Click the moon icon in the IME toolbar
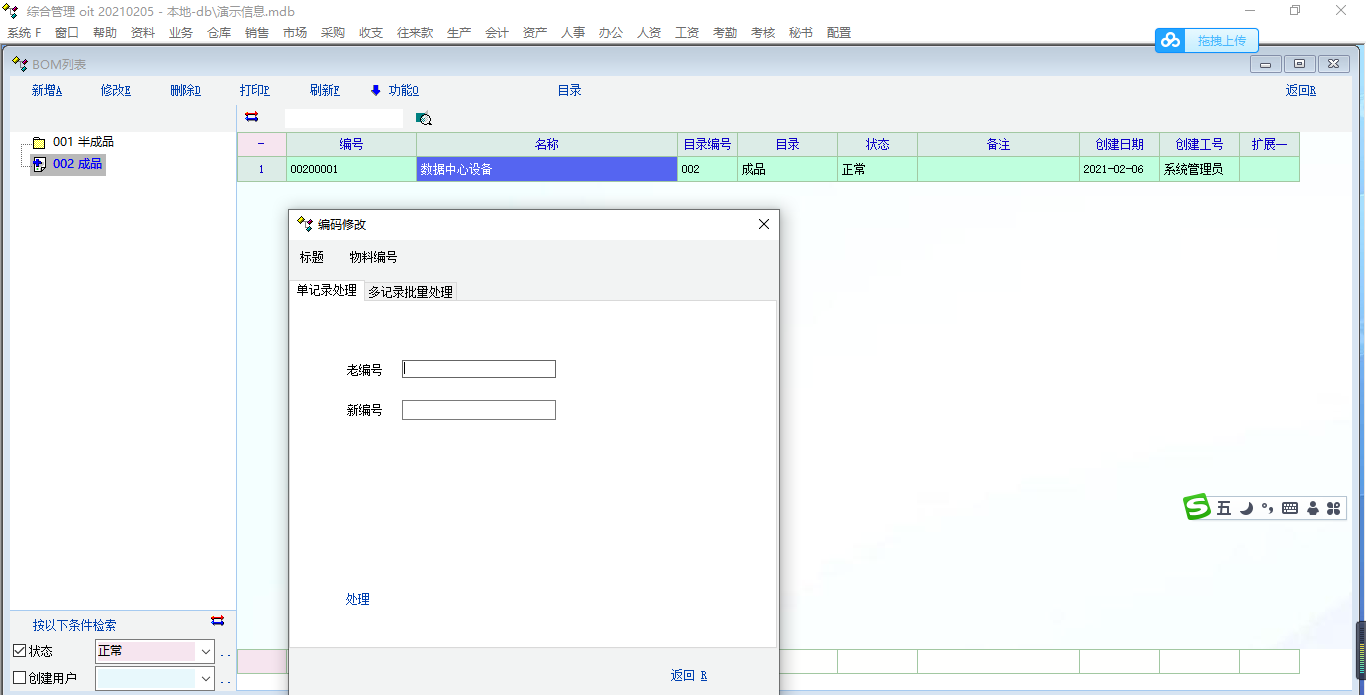Screen dimensions: 1366x695 tap(1246, 508)
